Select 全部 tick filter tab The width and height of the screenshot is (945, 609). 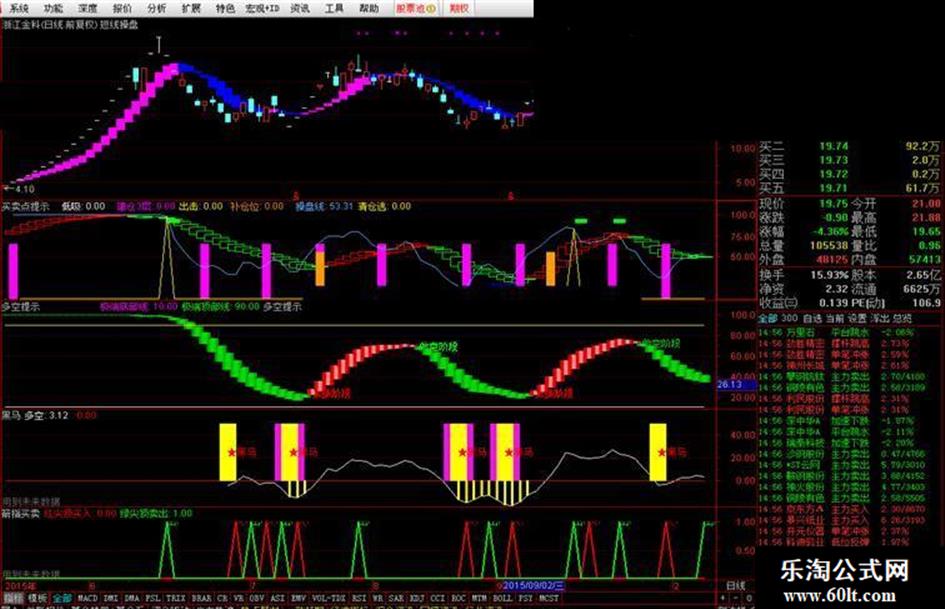pos(768,318)
